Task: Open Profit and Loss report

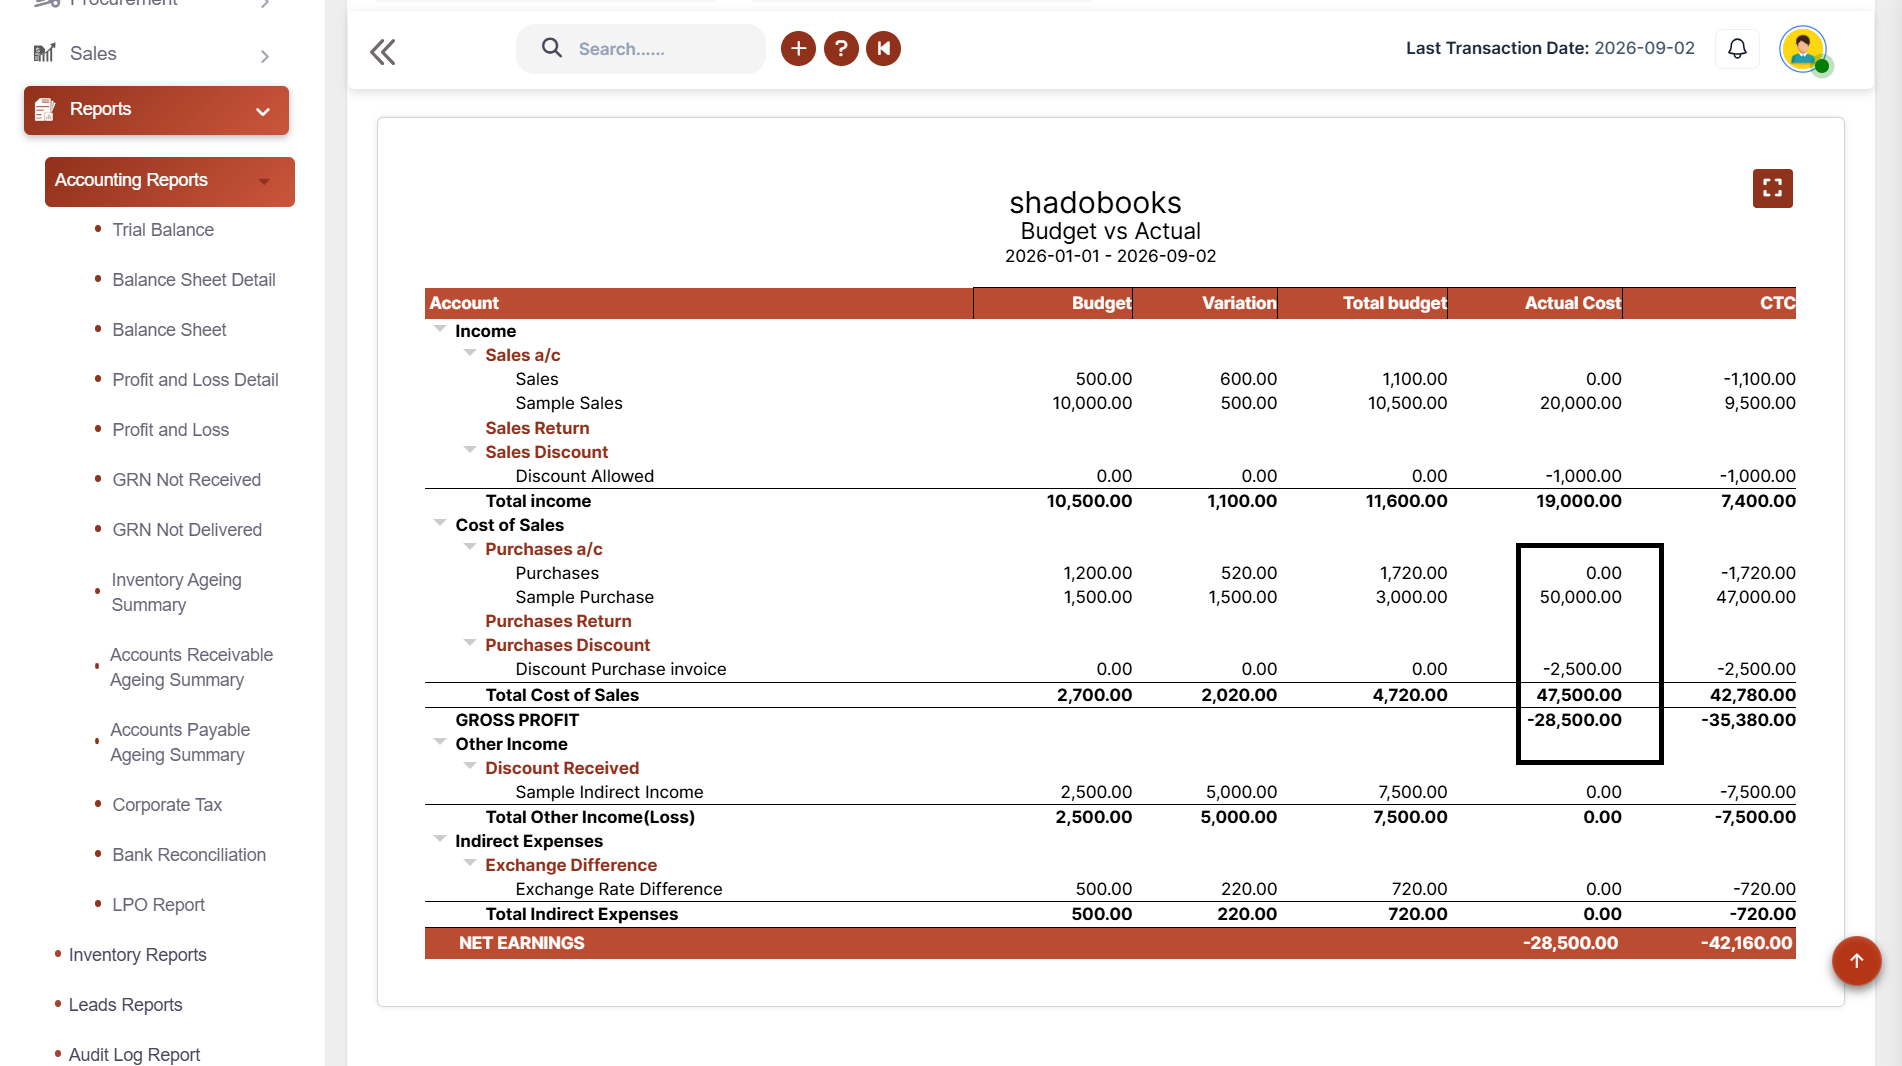Action: [x=171, y=430]
